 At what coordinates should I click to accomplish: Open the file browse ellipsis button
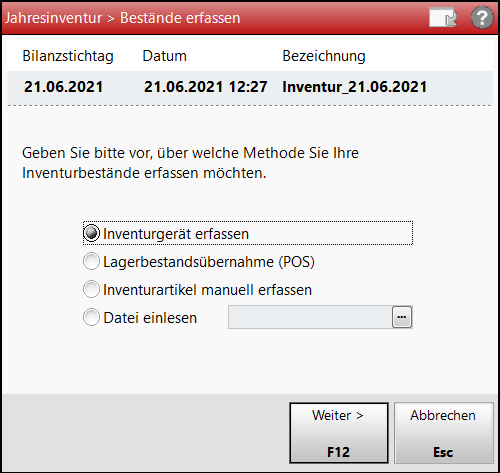pyautogui.click(x=402, y=317)
